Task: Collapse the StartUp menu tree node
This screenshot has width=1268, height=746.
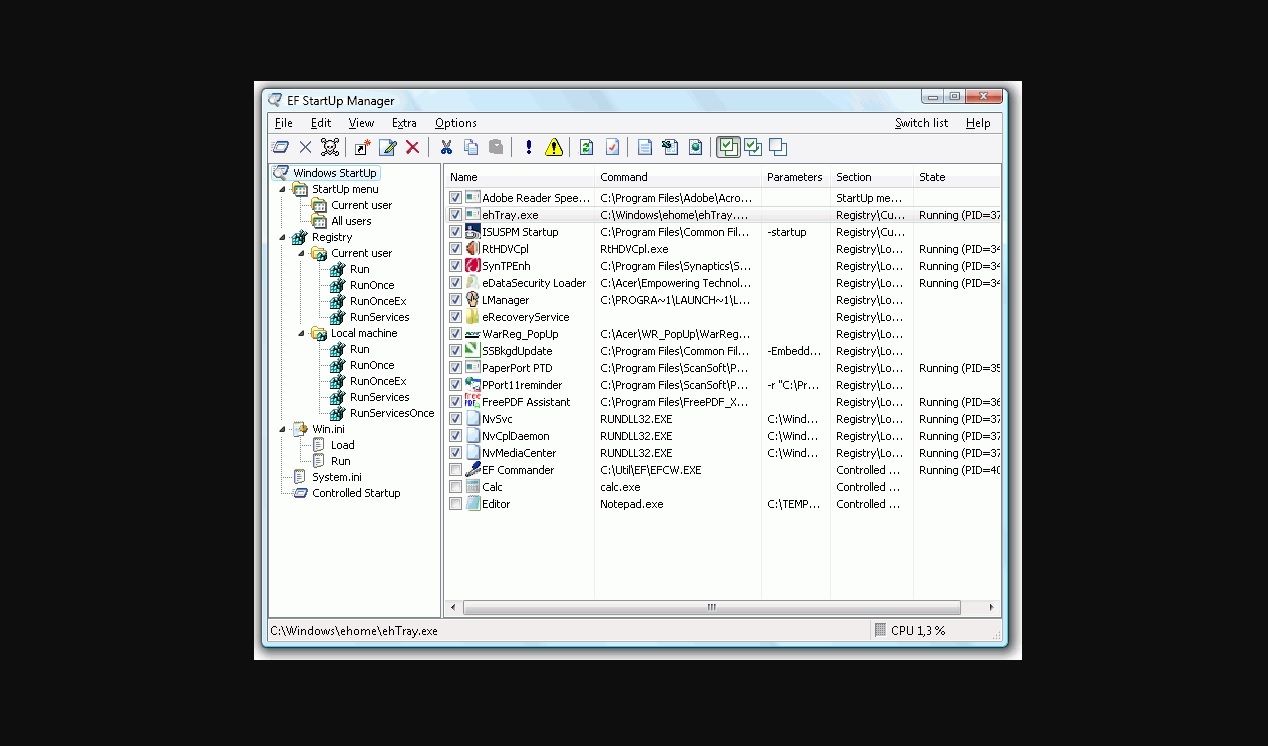Action: (x=283, y=189)
